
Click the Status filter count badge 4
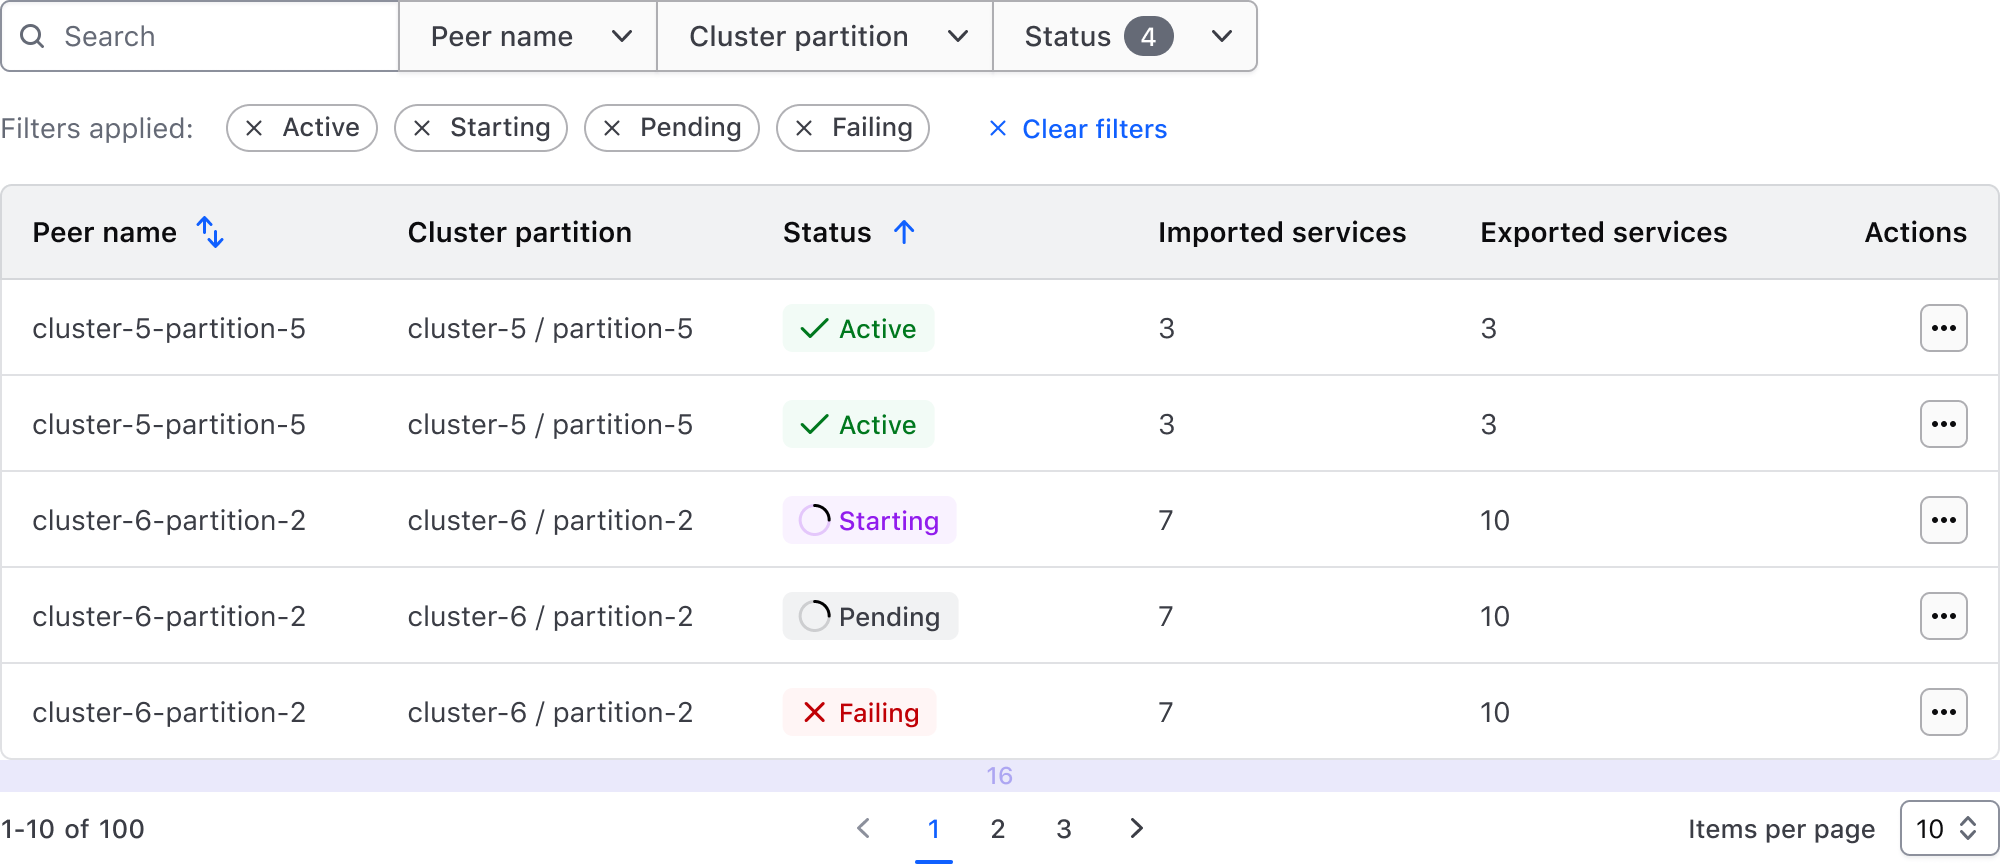point(1148,37)
